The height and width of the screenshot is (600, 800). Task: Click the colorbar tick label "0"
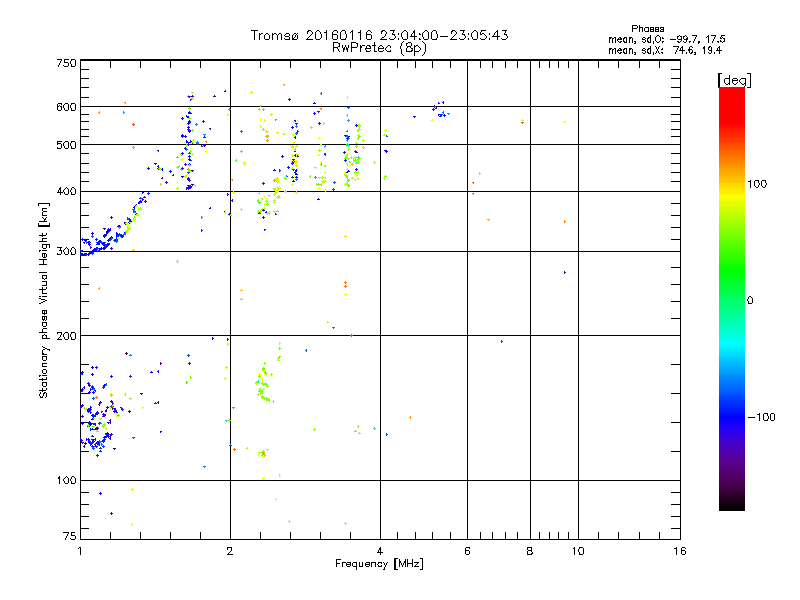coord(750,301)
